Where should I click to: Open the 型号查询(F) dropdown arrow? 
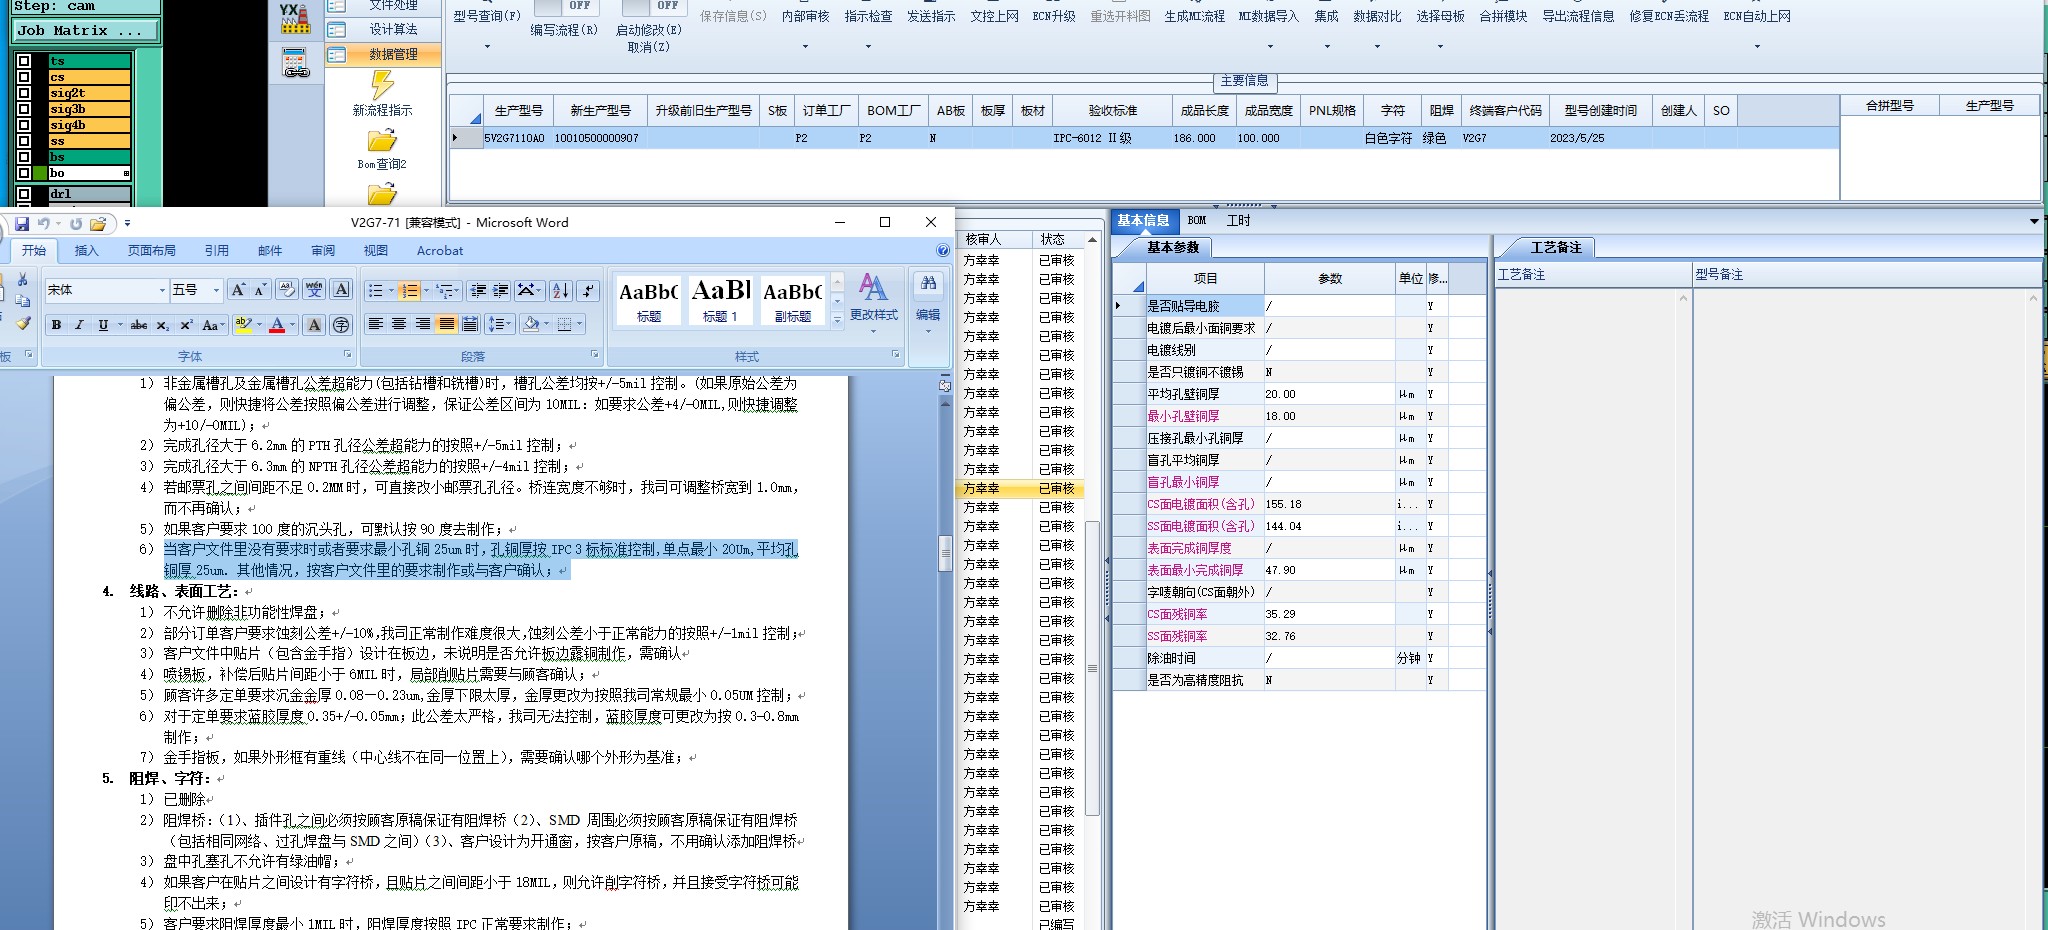(x=487, y=46)
